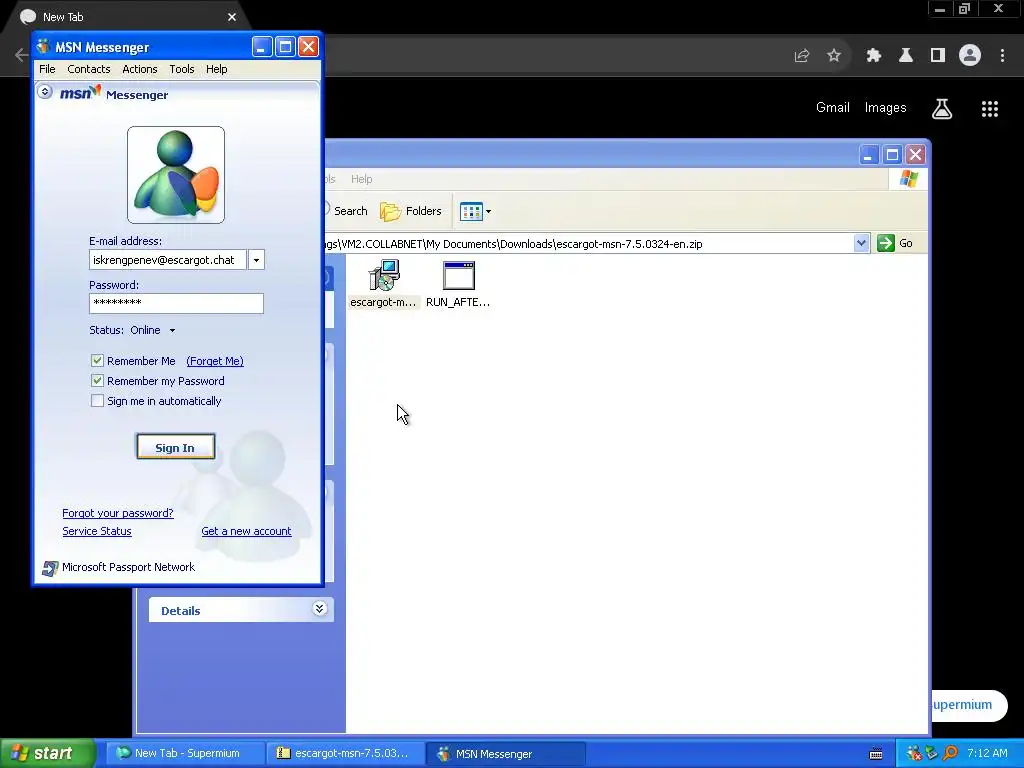The width and height of the screenshot is (1024, 768).
Task: Click the flask icon in browser toolbar
Action: coord(906,56)
